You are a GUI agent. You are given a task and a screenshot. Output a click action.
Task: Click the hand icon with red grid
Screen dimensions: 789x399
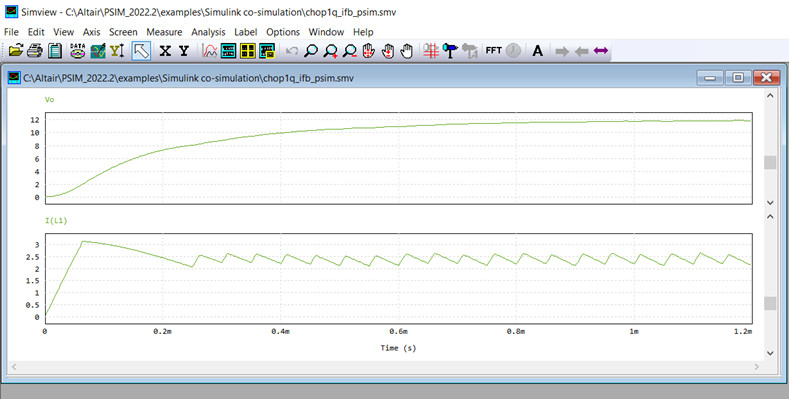click(x=369, y=51)
